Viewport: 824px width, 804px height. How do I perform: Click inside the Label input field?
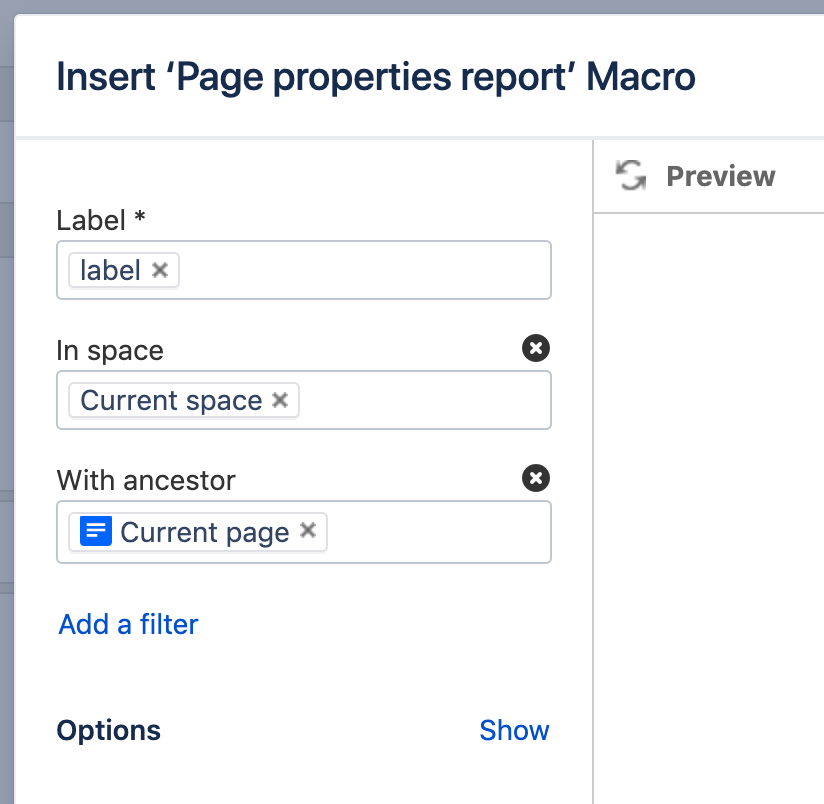[x=360, y=270]
